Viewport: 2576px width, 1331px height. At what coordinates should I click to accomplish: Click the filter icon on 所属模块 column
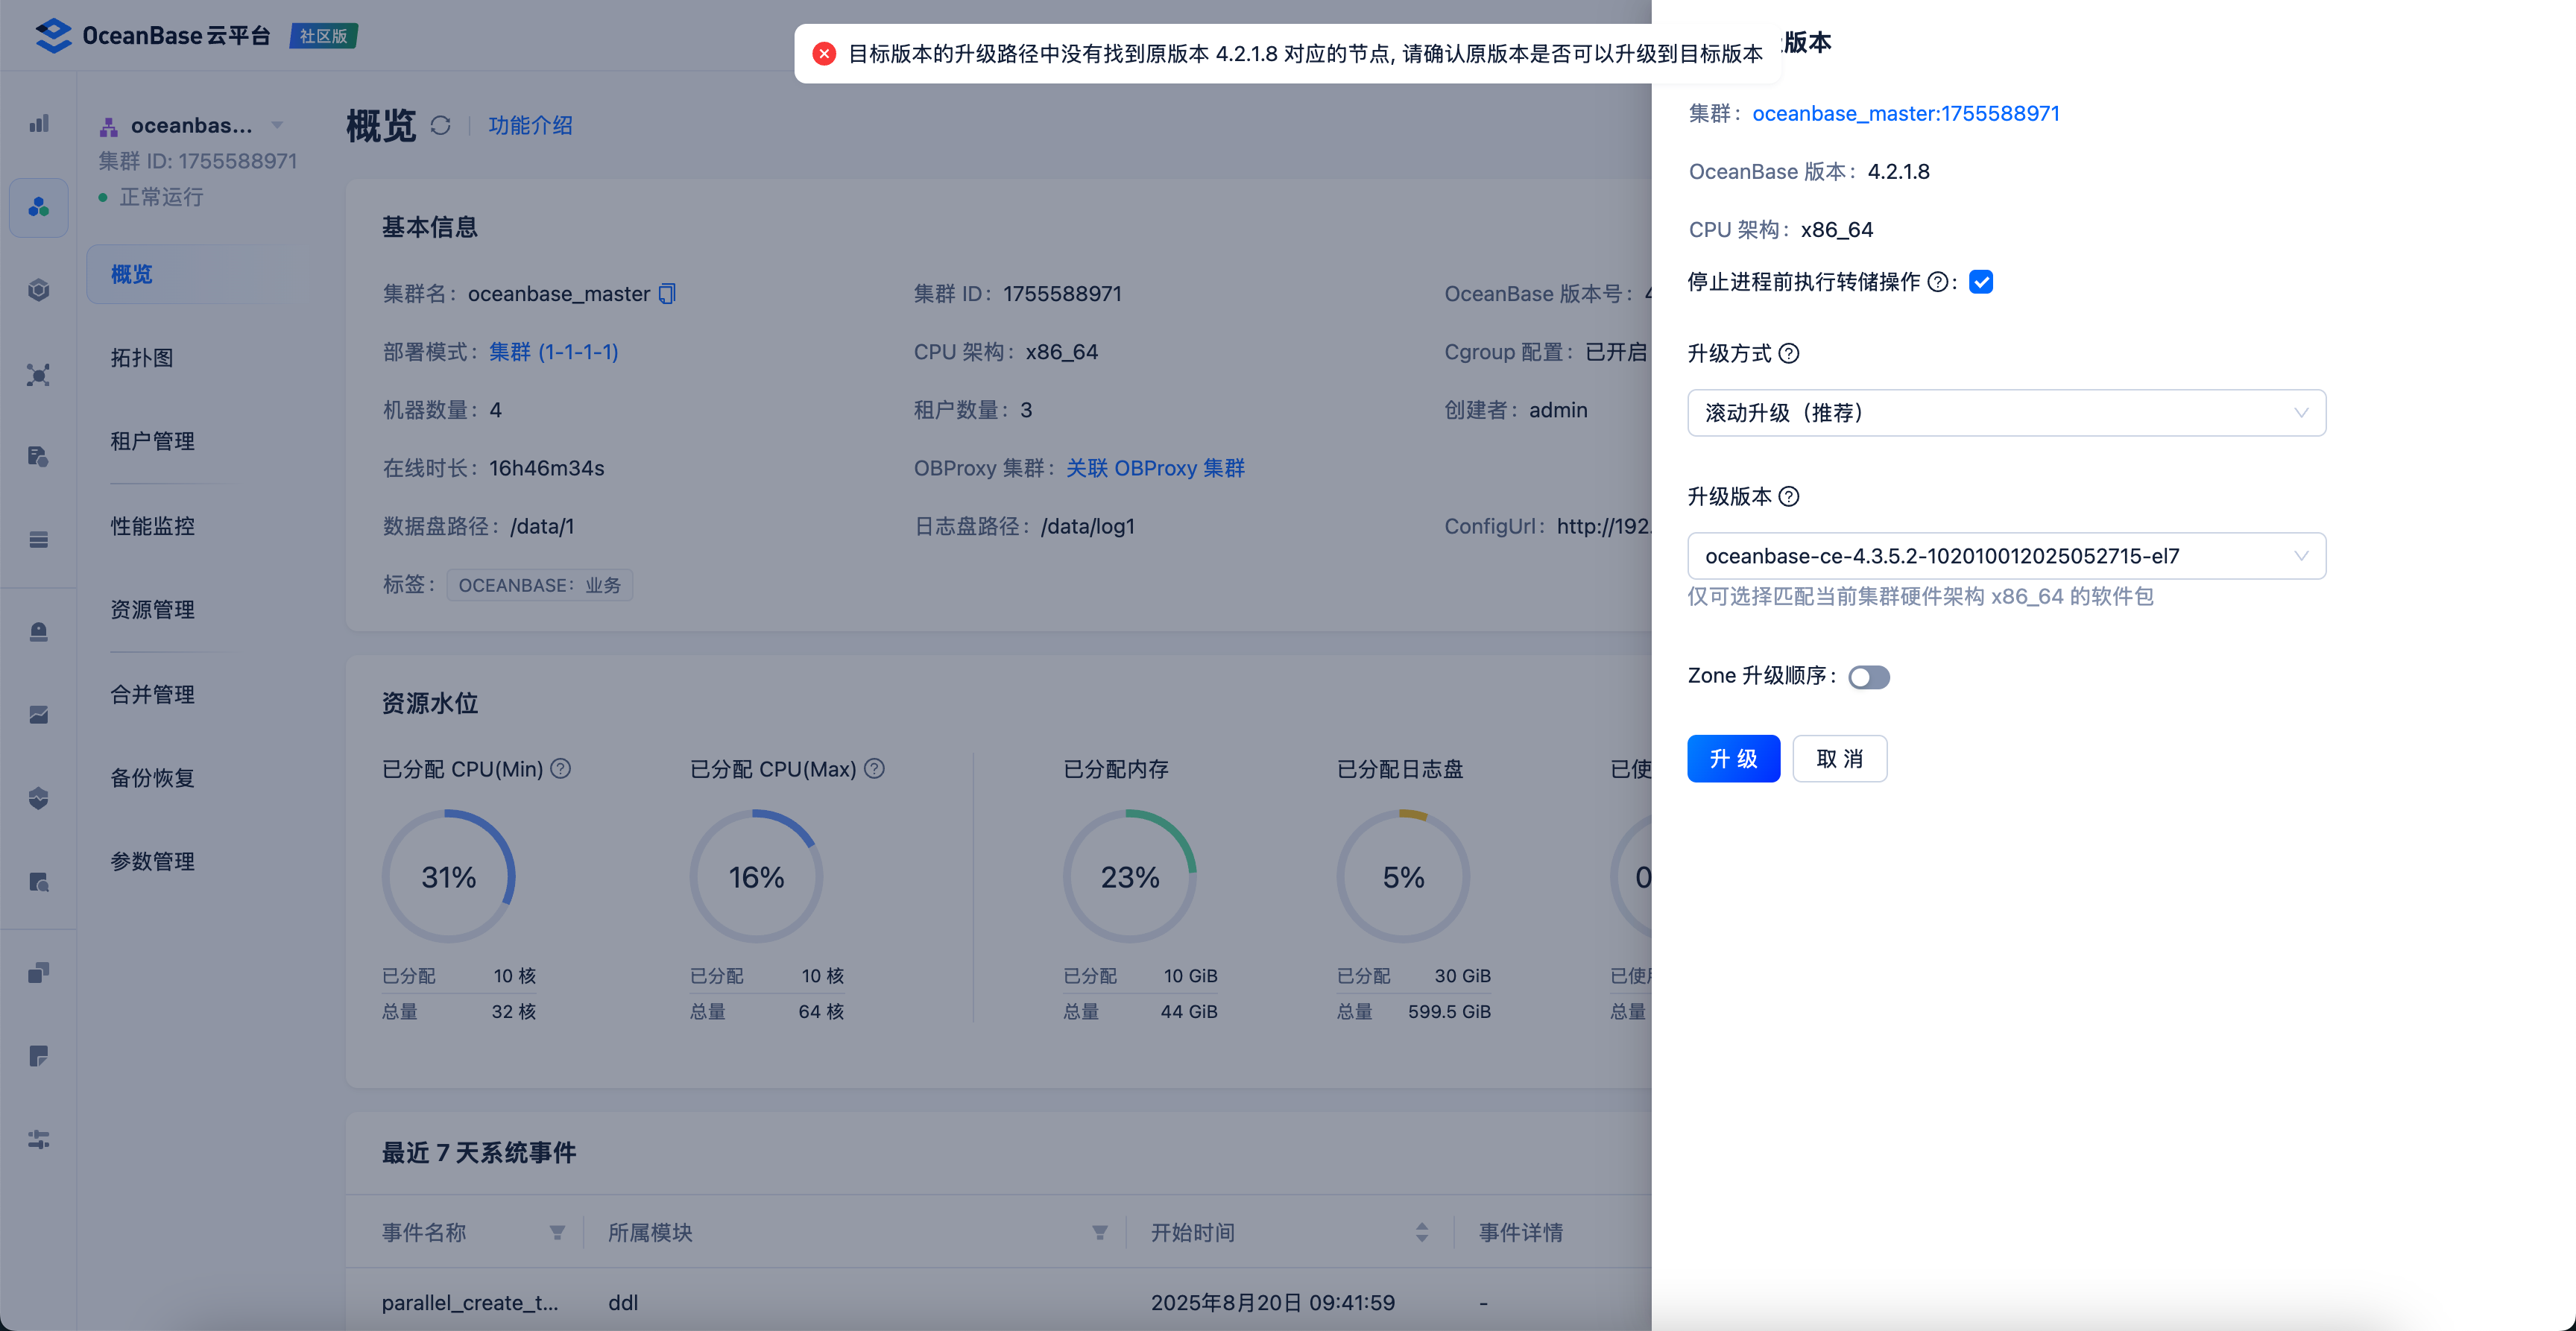(1100, 1232)
